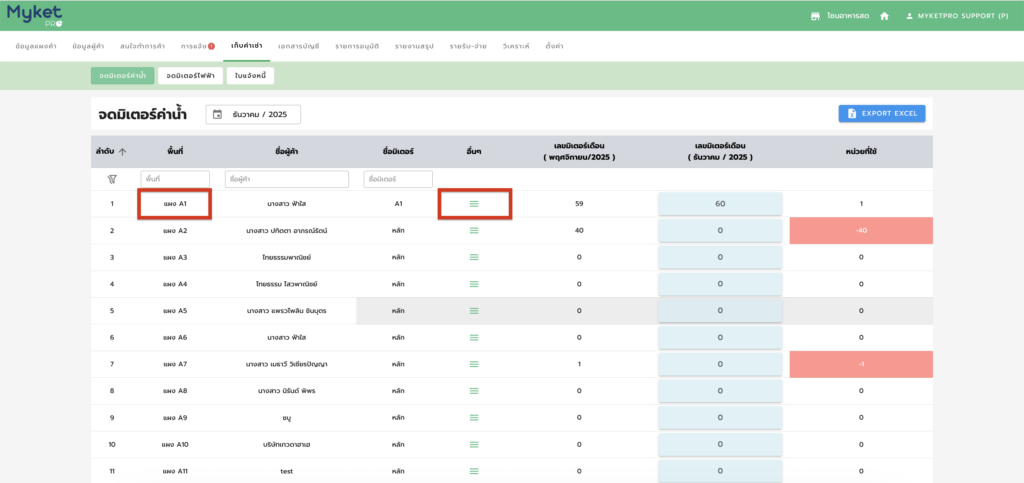Open the hamburger menu for แผง A1

(x=474, y=203)
